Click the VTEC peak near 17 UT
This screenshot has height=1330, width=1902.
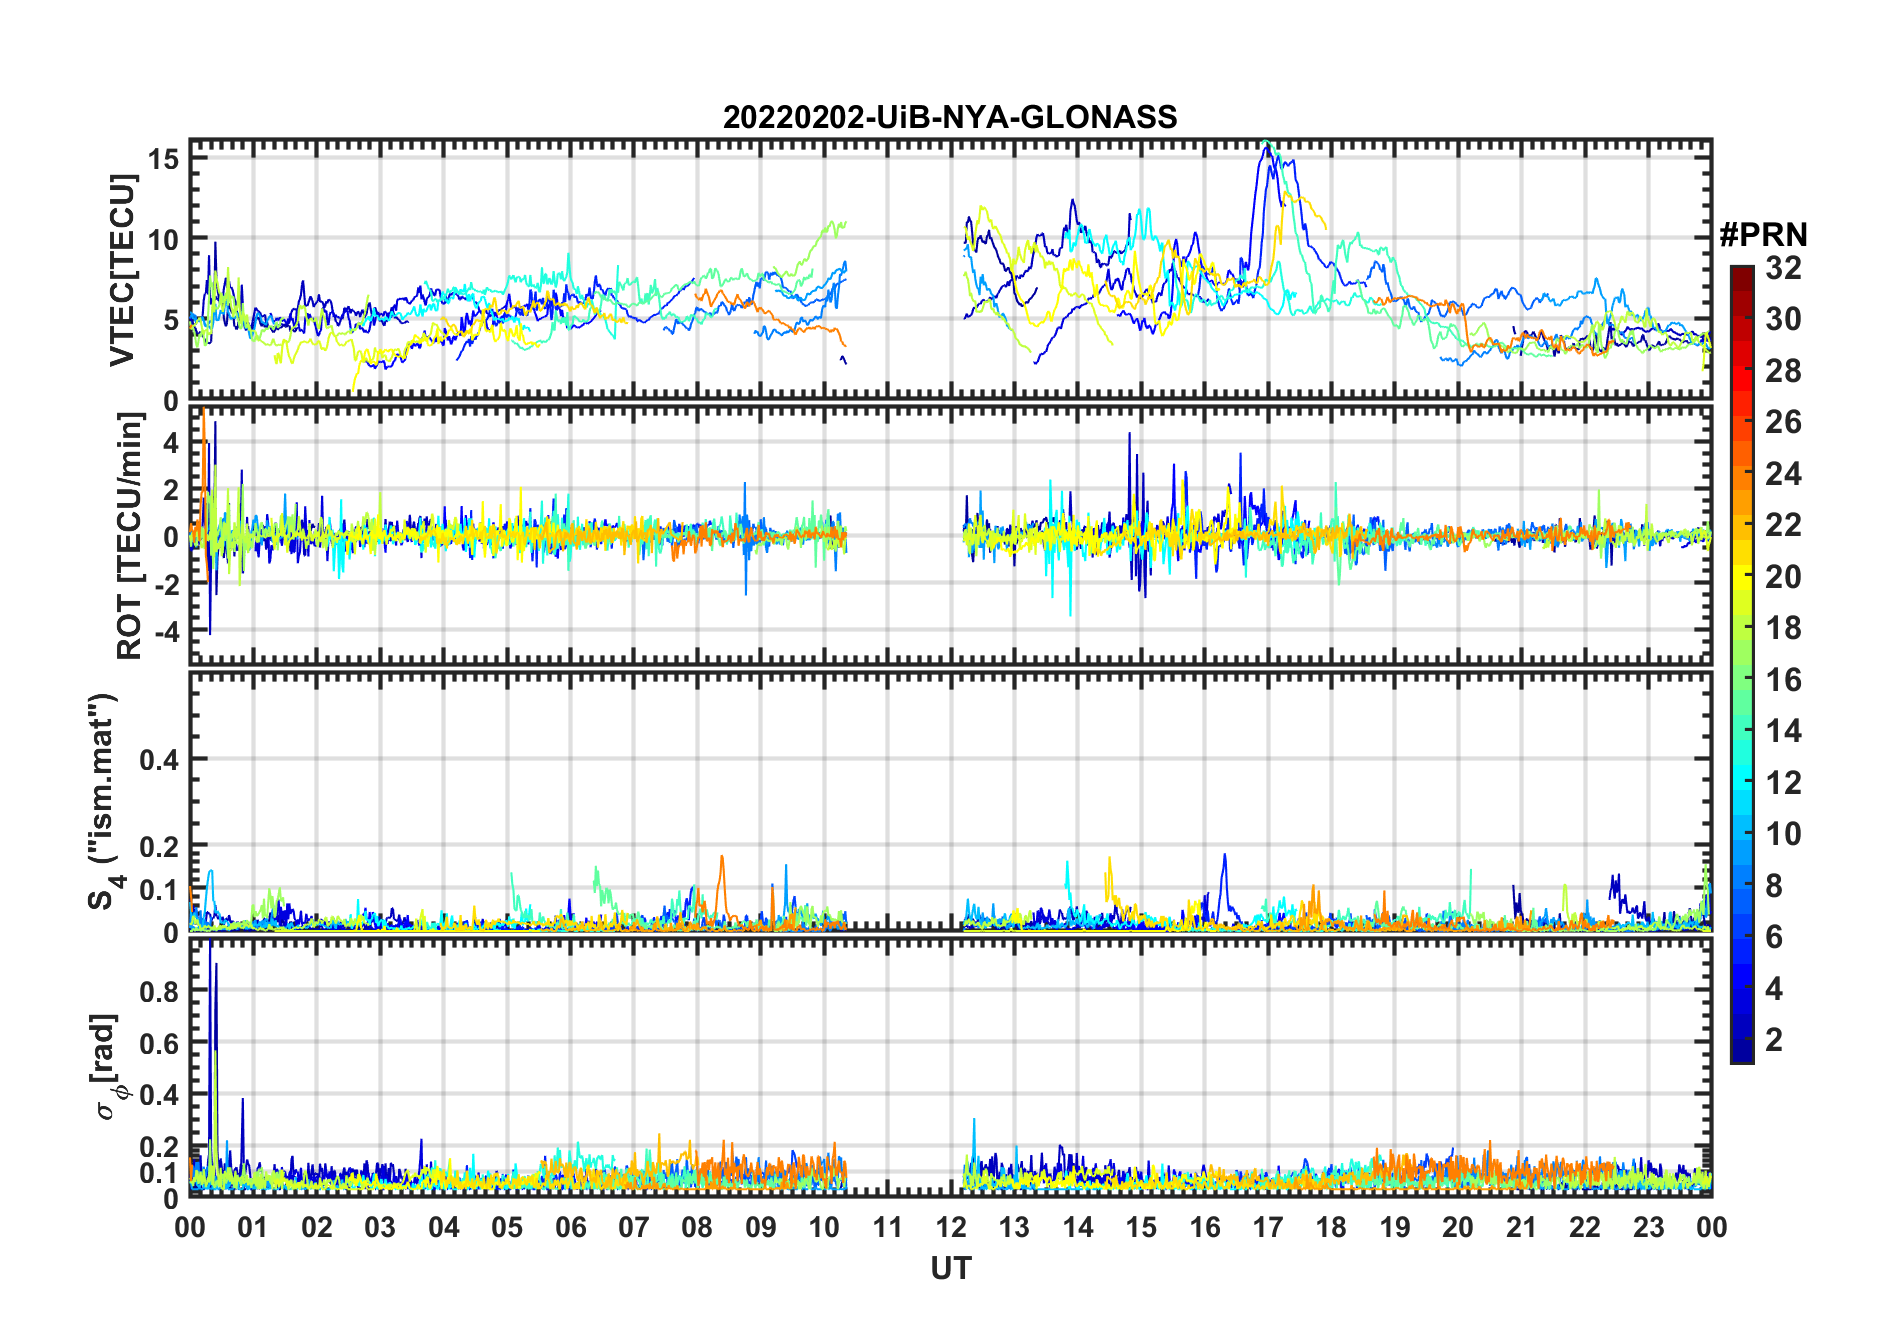(1267, 146)
